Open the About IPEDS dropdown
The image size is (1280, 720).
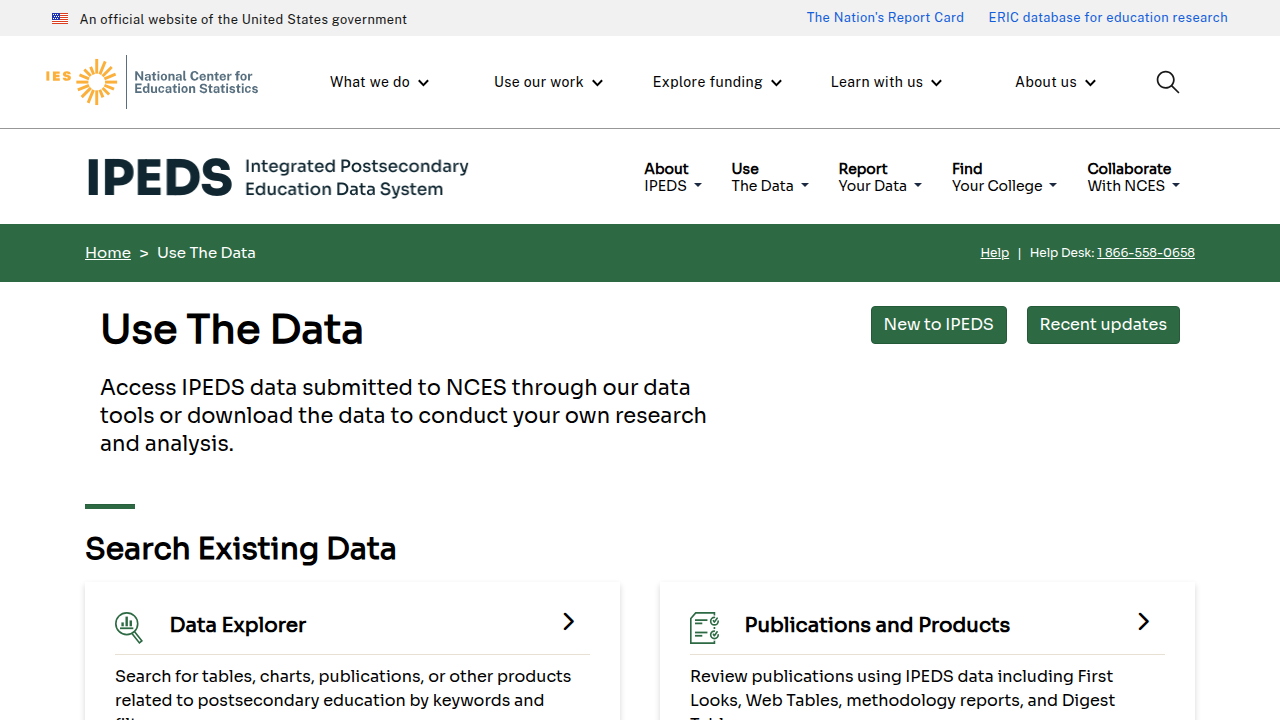pos(673,177)
